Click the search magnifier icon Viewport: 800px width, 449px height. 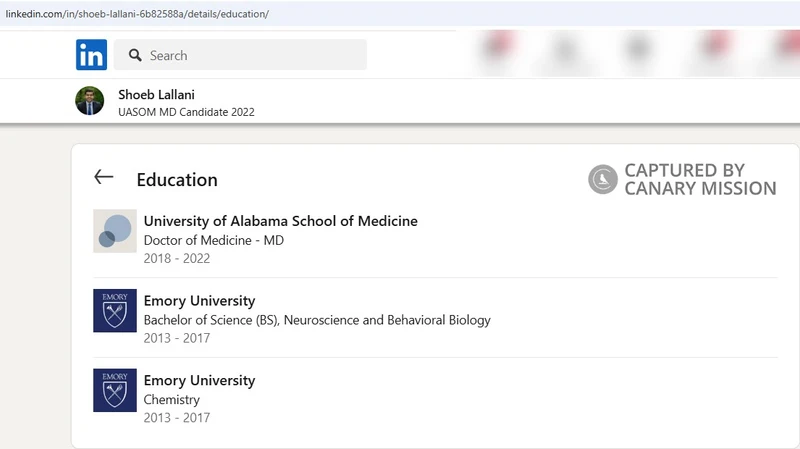(135, 55)
